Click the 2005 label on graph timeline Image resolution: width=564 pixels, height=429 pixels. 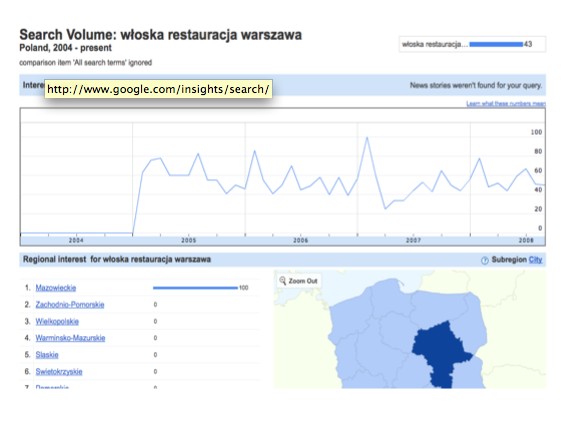188,240
